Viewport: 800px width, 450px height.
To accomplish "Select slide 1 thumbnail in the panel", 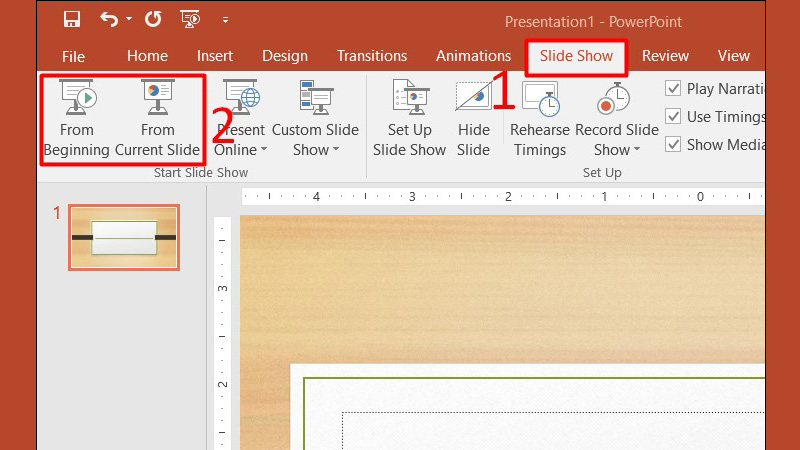I will (124, 237).
